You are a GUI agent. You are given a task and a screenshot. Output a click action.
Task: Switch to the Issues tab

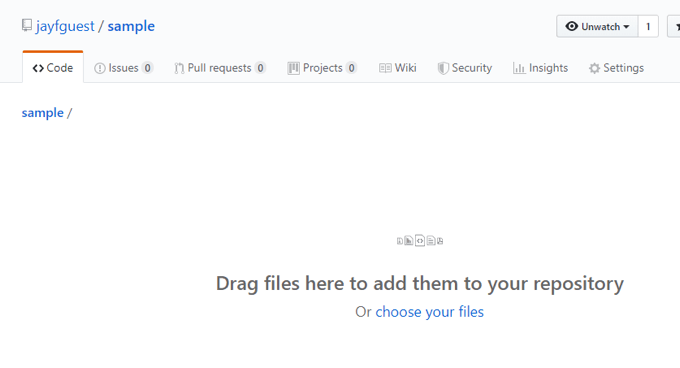[x=123, y=68]
